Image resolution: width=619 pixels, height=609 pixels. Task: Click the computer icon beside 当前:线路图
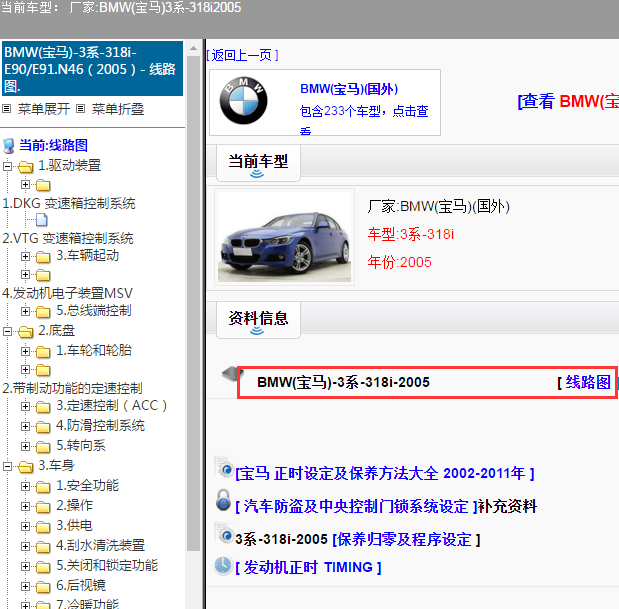click(x=9, y=146)
